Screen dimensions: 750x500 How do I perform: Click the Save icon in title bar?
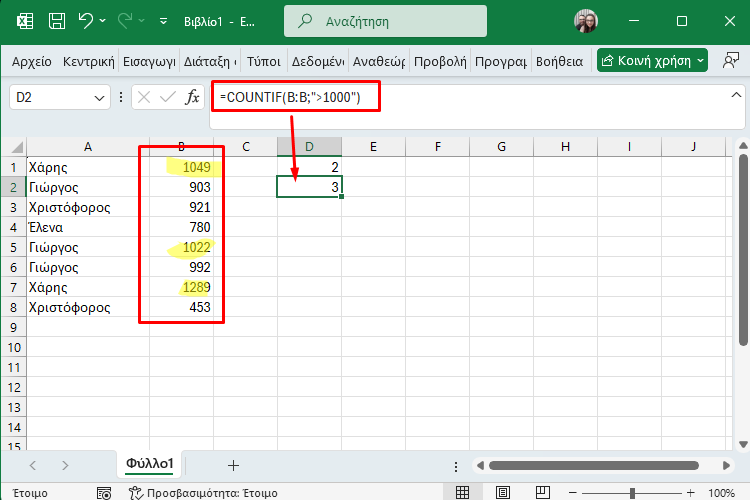tap(57, 21)
